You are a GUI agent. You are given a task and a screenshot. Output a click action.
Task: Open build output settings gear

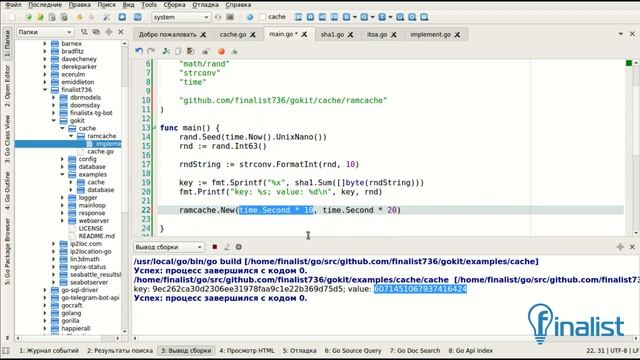pyautogui.click(x=239, y=247)
